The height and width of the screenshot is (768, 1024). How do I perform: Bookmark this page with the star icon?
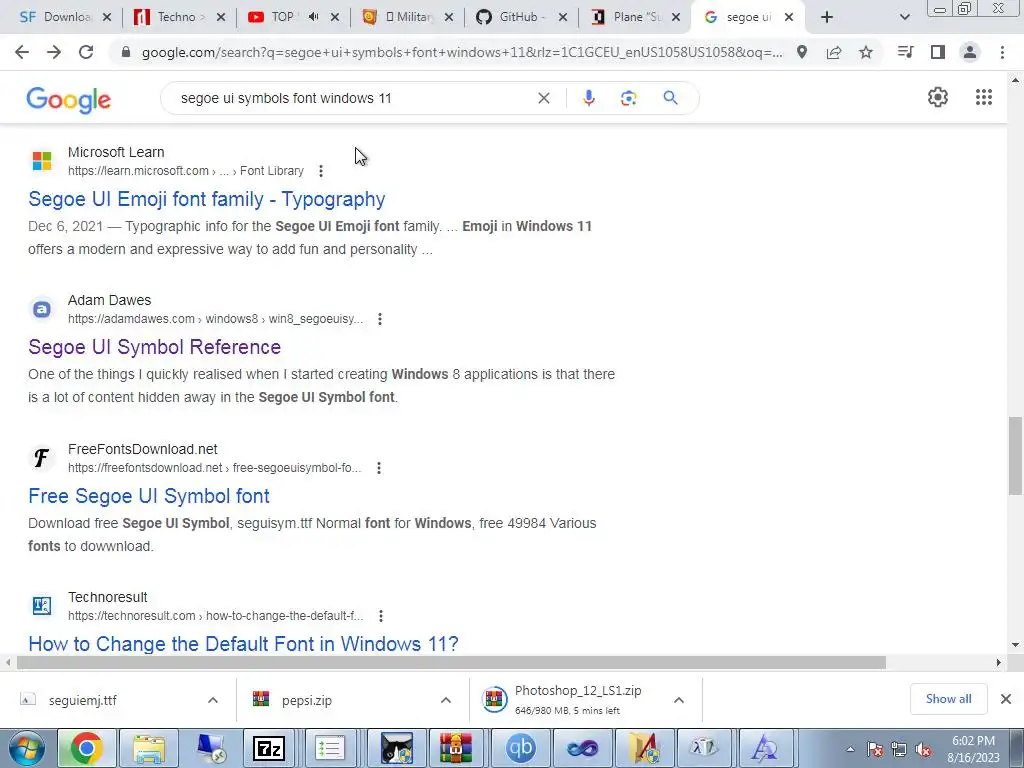click(x=866, y=52)
